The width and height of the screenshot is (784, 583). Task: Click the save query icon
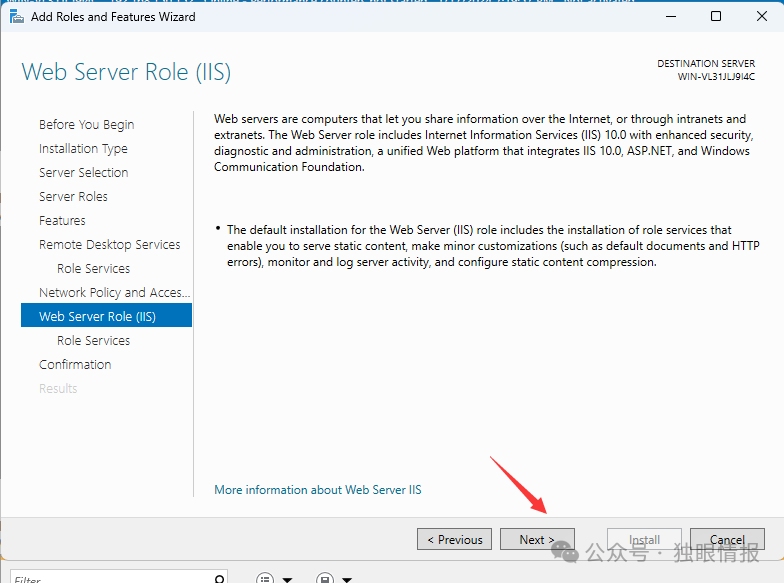point(325,578)
